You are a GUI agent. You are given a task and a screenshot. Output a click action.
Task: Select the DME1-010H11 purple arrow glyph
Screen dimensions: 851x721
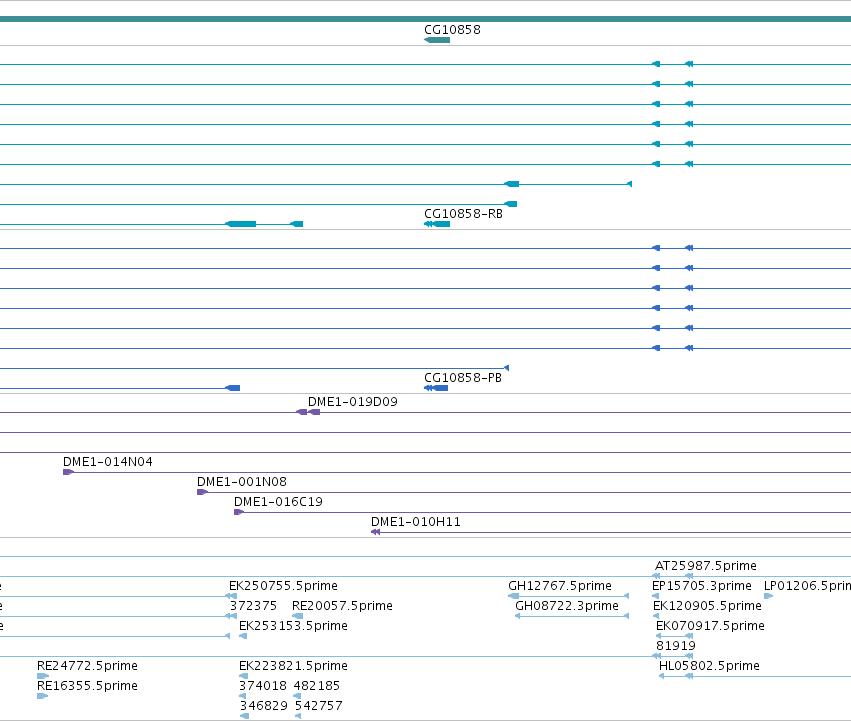[376, 533]
